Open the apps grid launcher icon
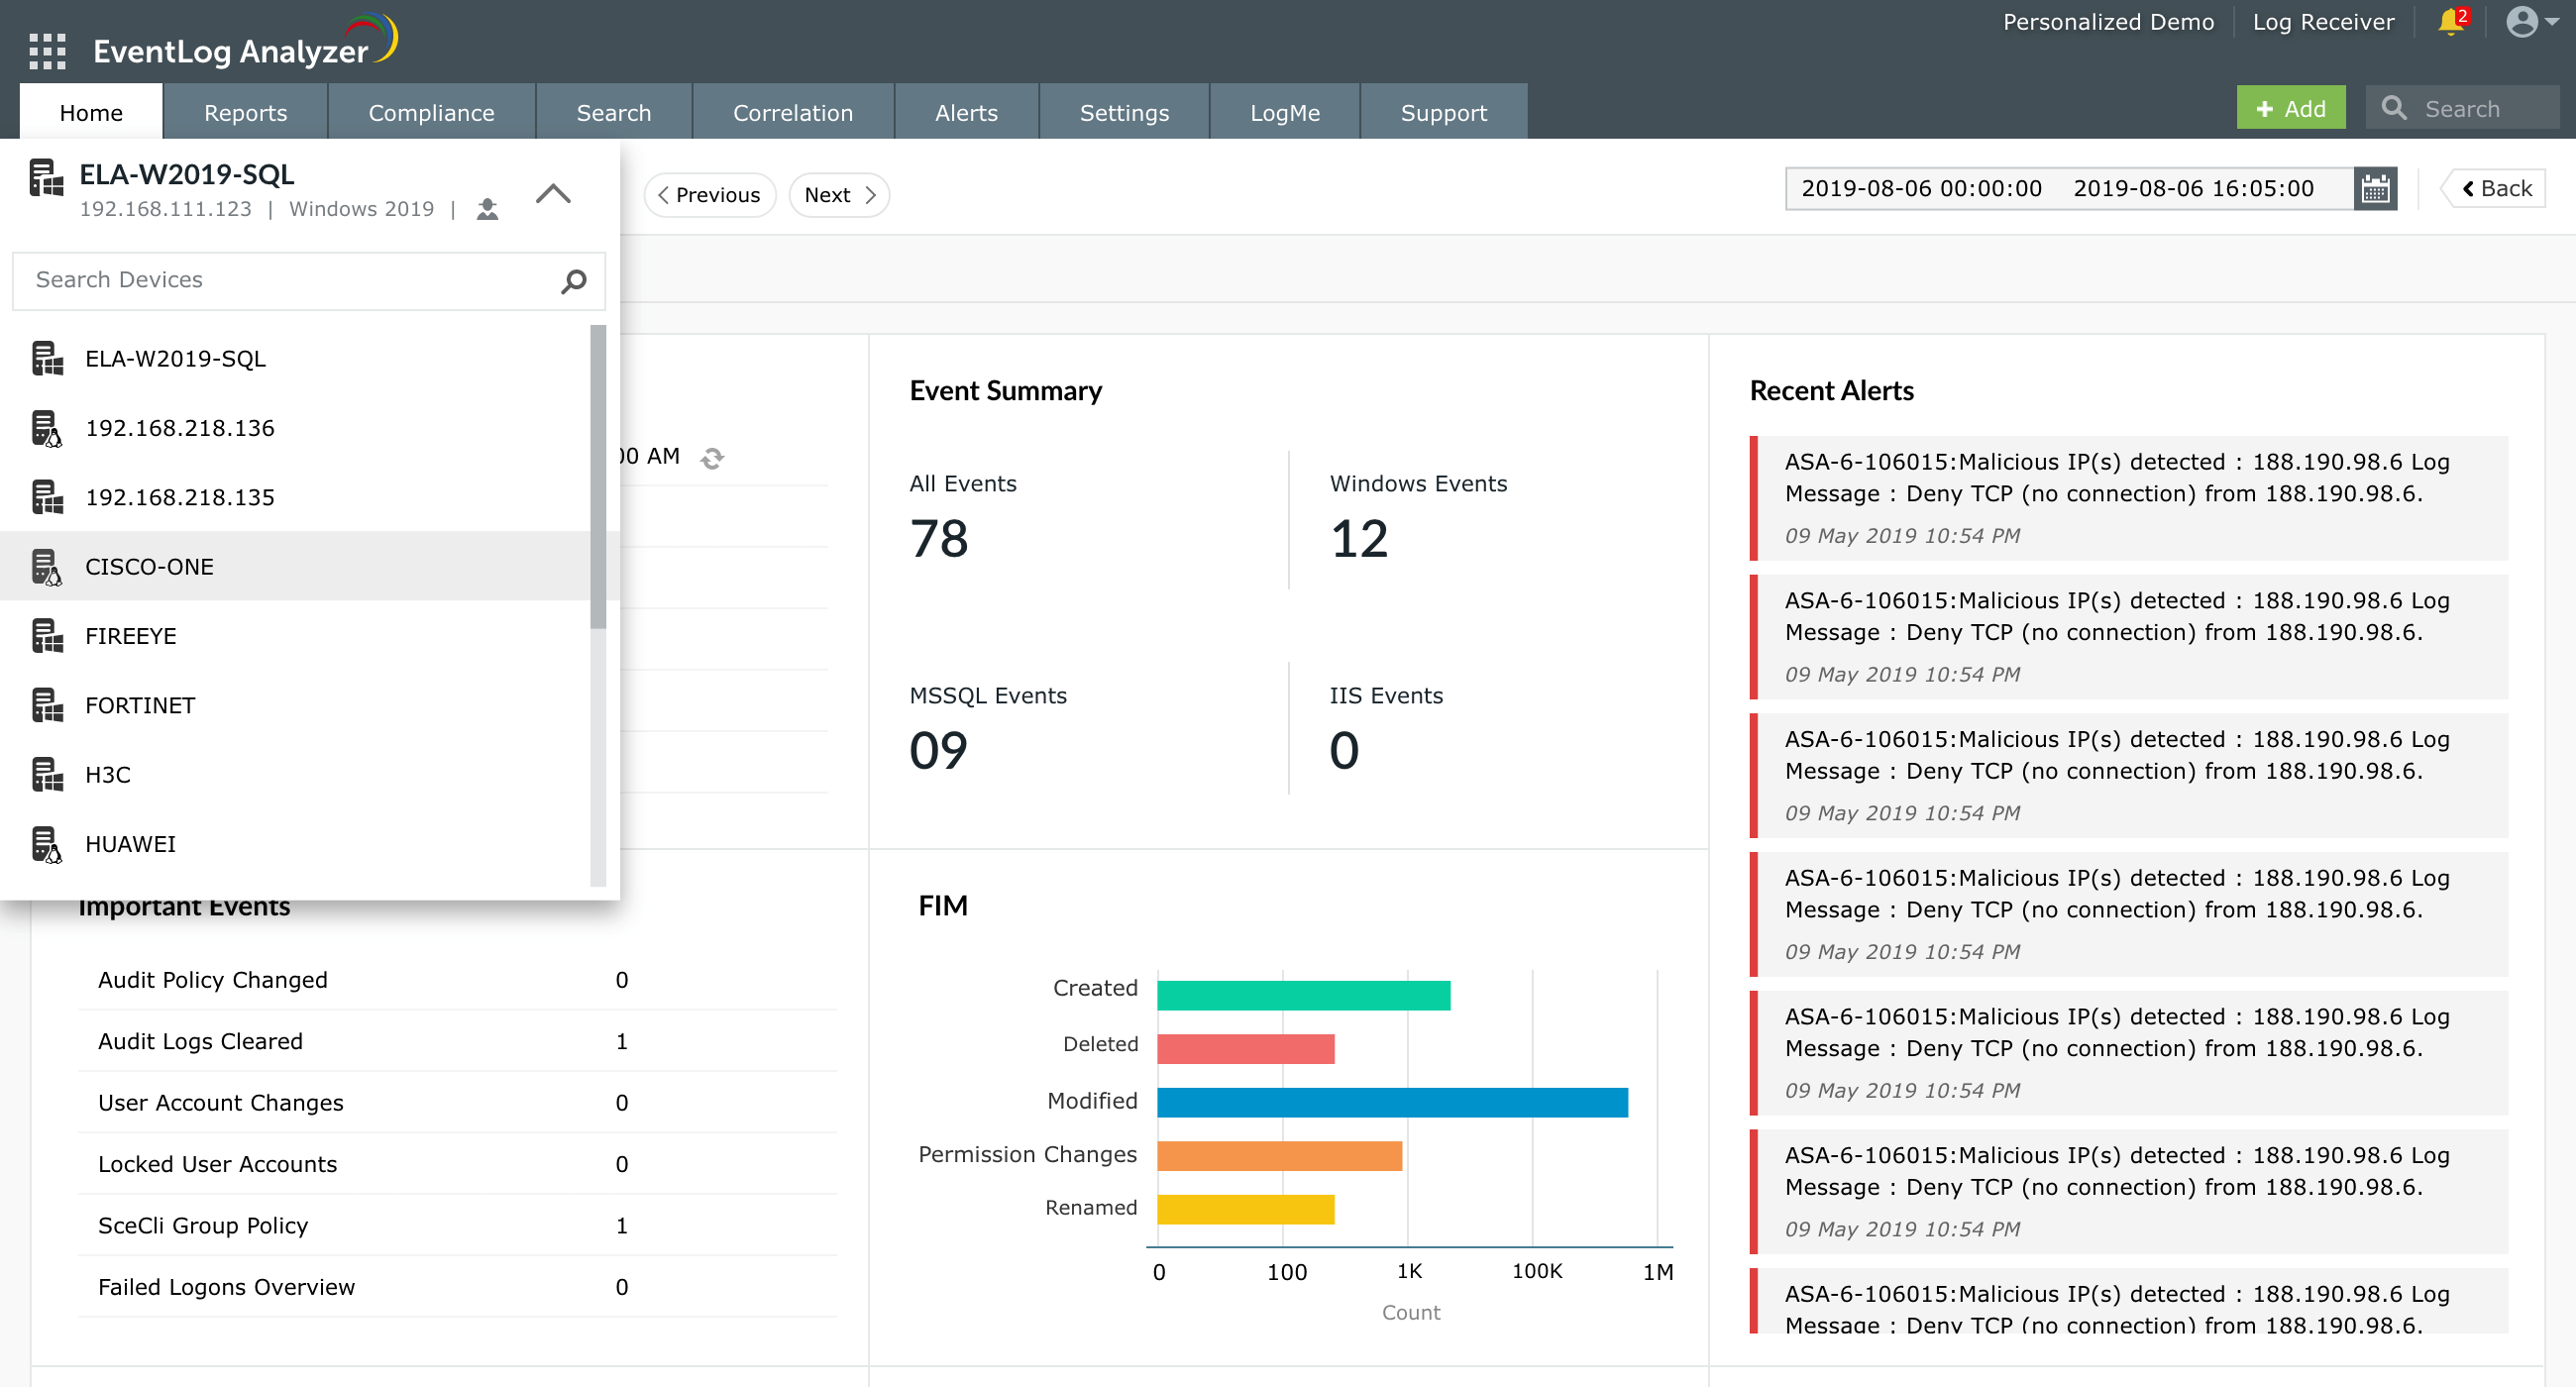 tap(47, 51)
